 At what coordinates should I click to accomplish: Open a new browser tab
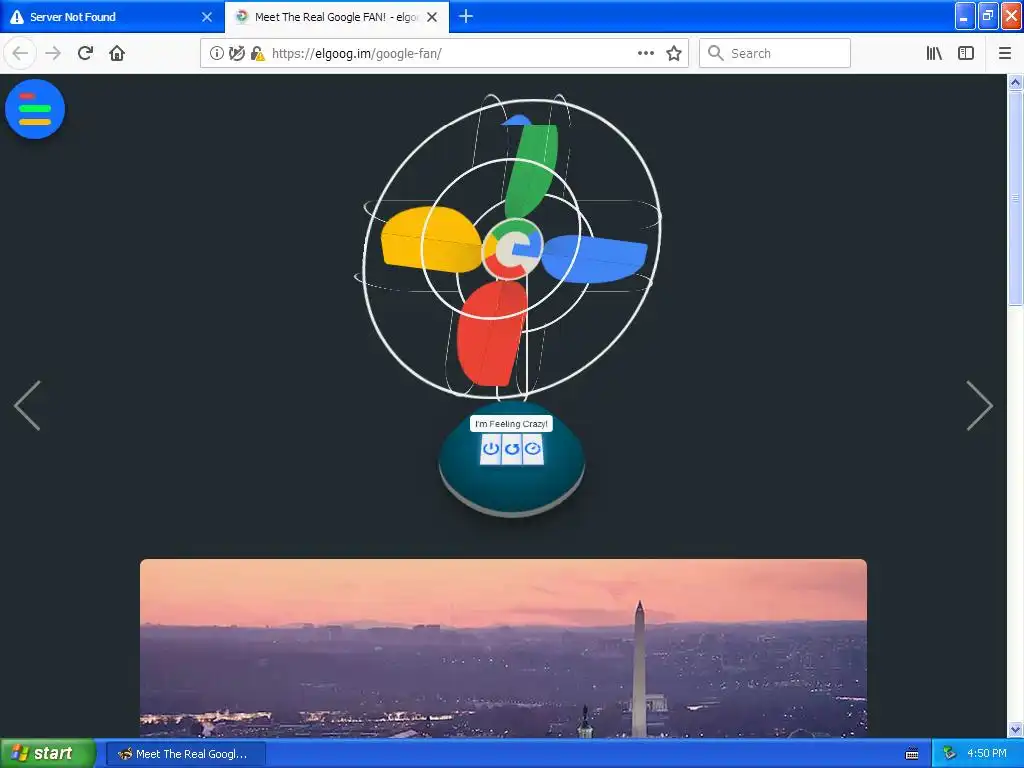tap(466, 16)
